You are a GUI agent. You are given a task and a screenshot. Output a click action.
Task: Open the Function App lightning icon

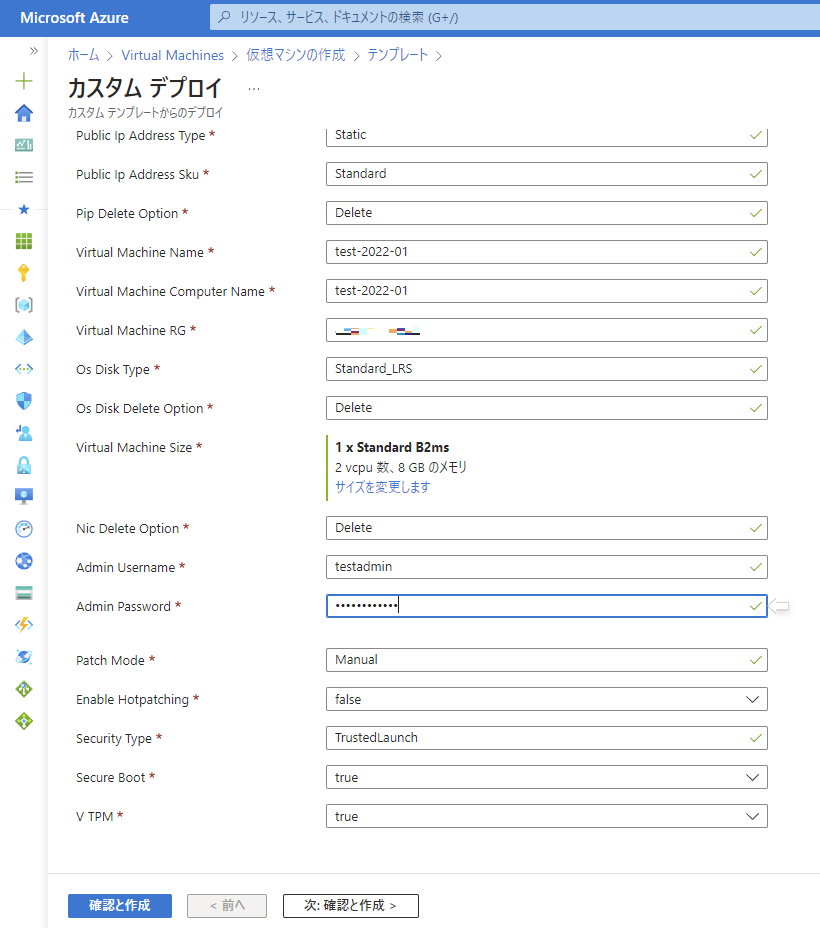pos(24,625)
